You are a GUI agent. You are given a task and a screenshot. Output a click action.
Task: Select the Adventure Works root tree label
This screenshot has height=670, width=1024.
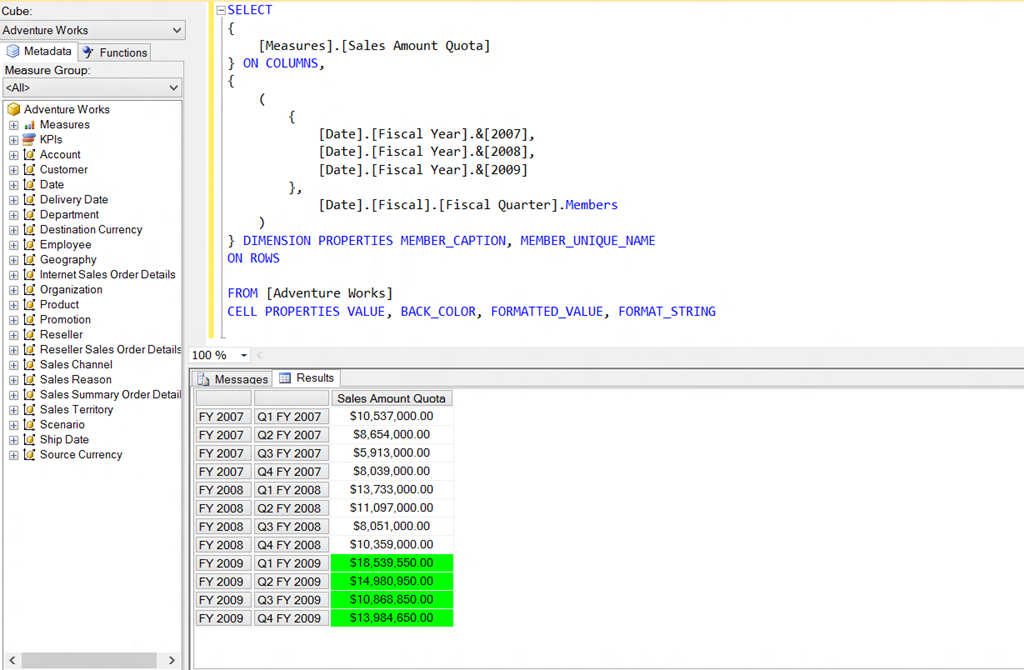(x=67, y=109)
